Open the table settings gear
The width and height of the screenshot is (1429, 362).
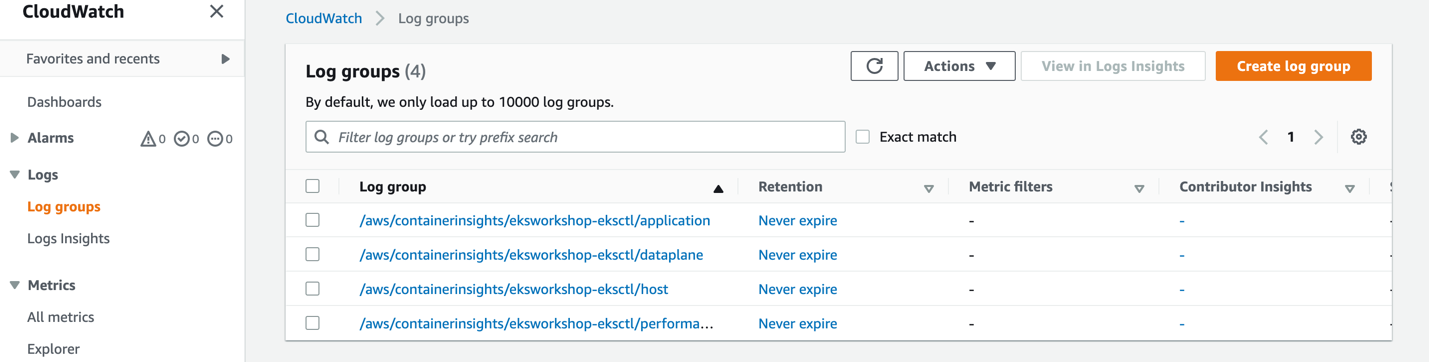click(1358, 137)
